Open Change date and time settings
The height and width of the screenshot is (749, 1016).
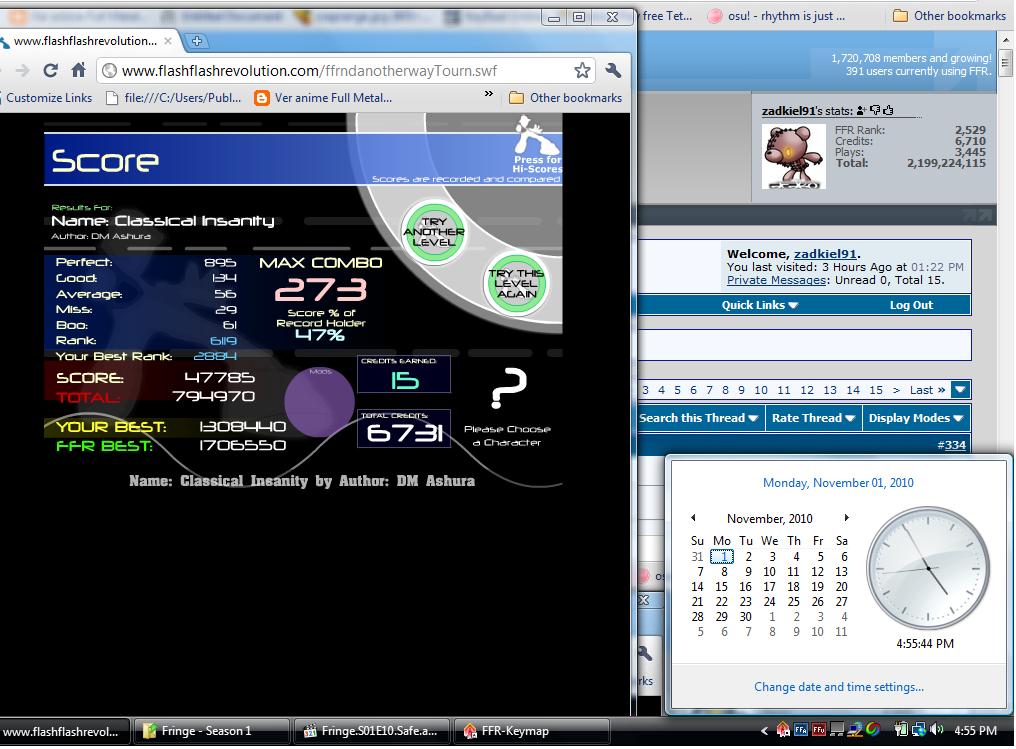pyautogui.click(x=838, y=687)
